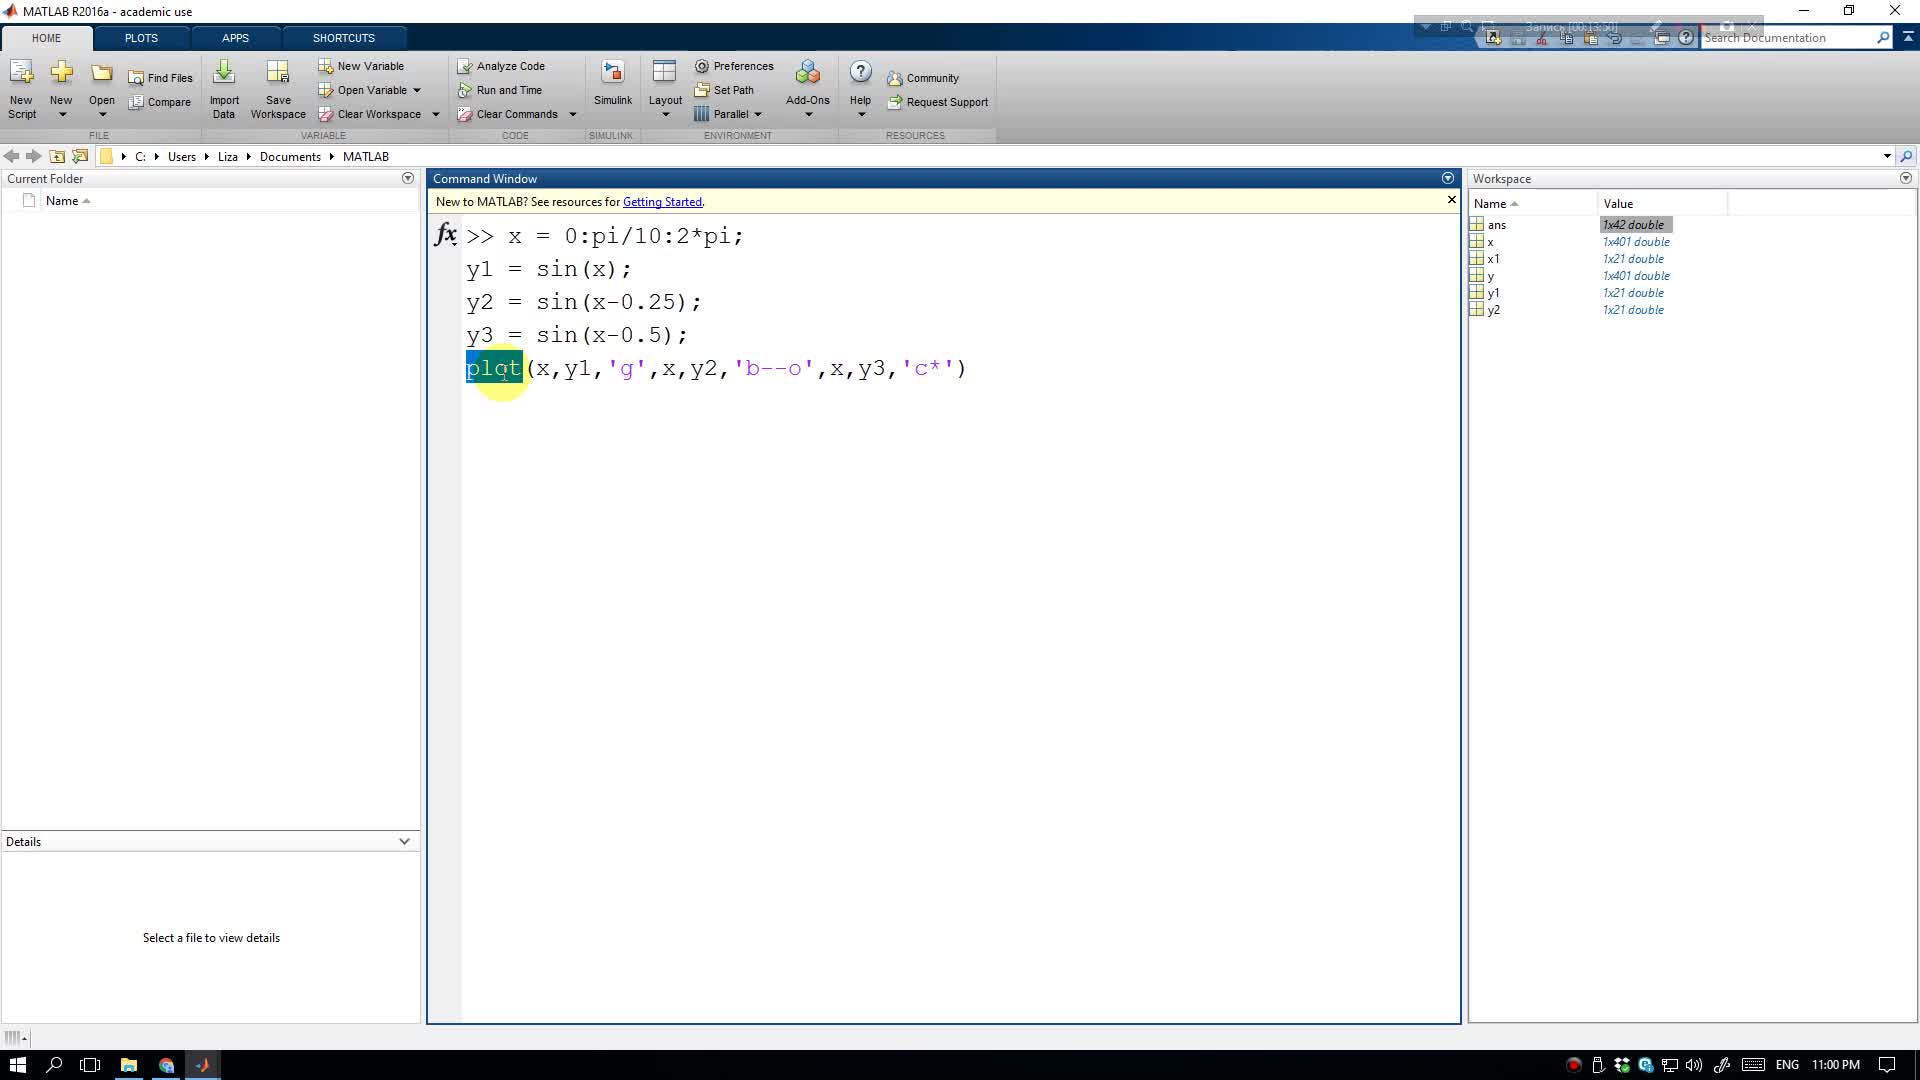Click the Help question mark icon

coord(860,72)
